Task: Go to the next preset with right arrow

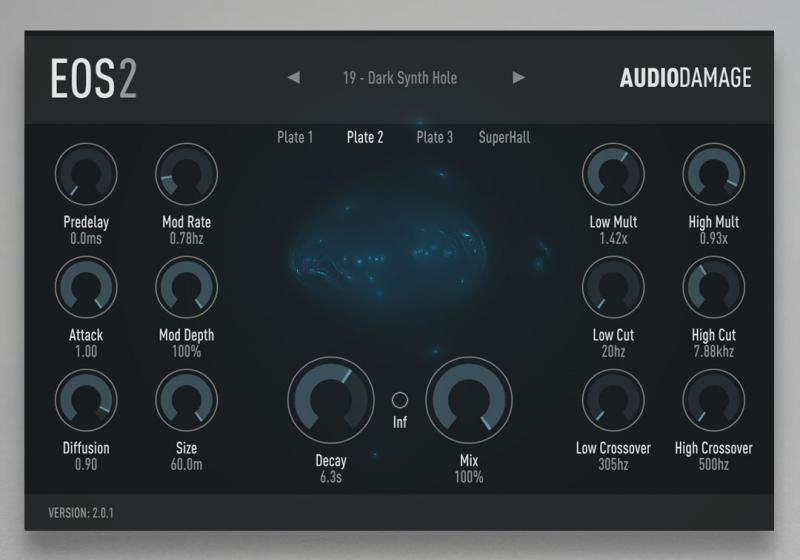Action: (518, 78)
